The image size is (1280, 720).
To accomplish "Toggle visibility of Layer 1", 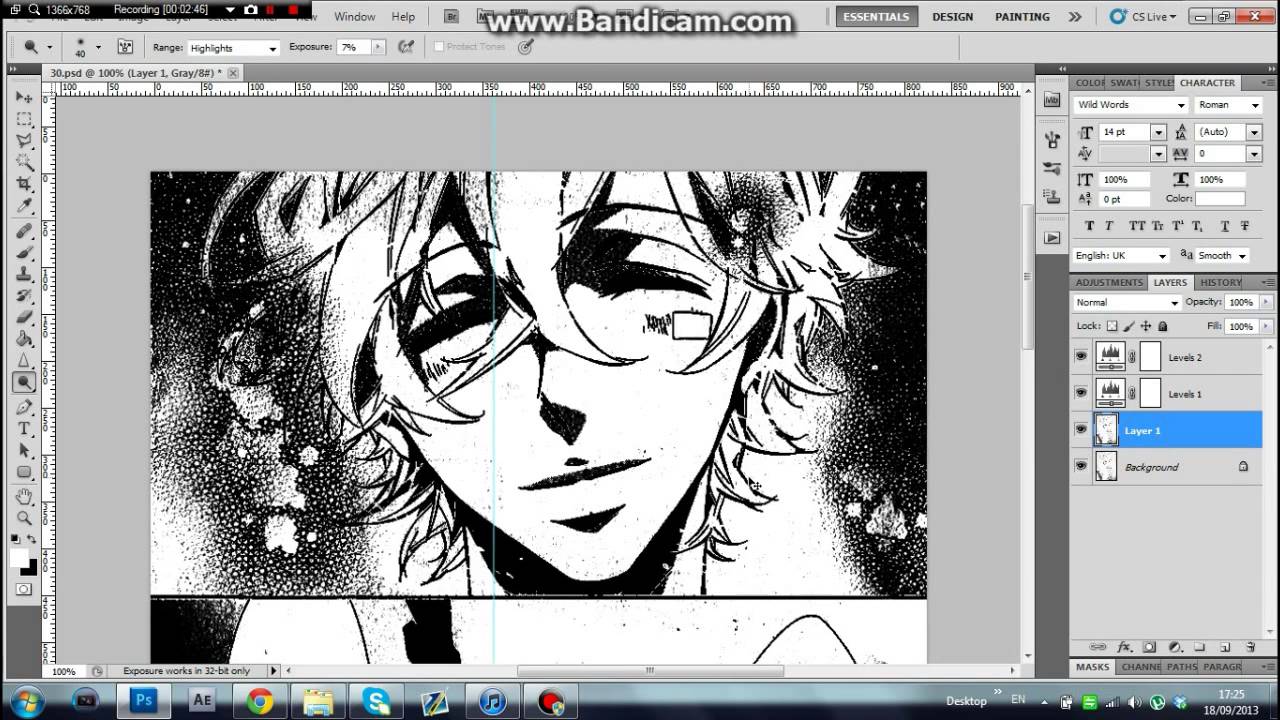I will tap(1081, 430).
